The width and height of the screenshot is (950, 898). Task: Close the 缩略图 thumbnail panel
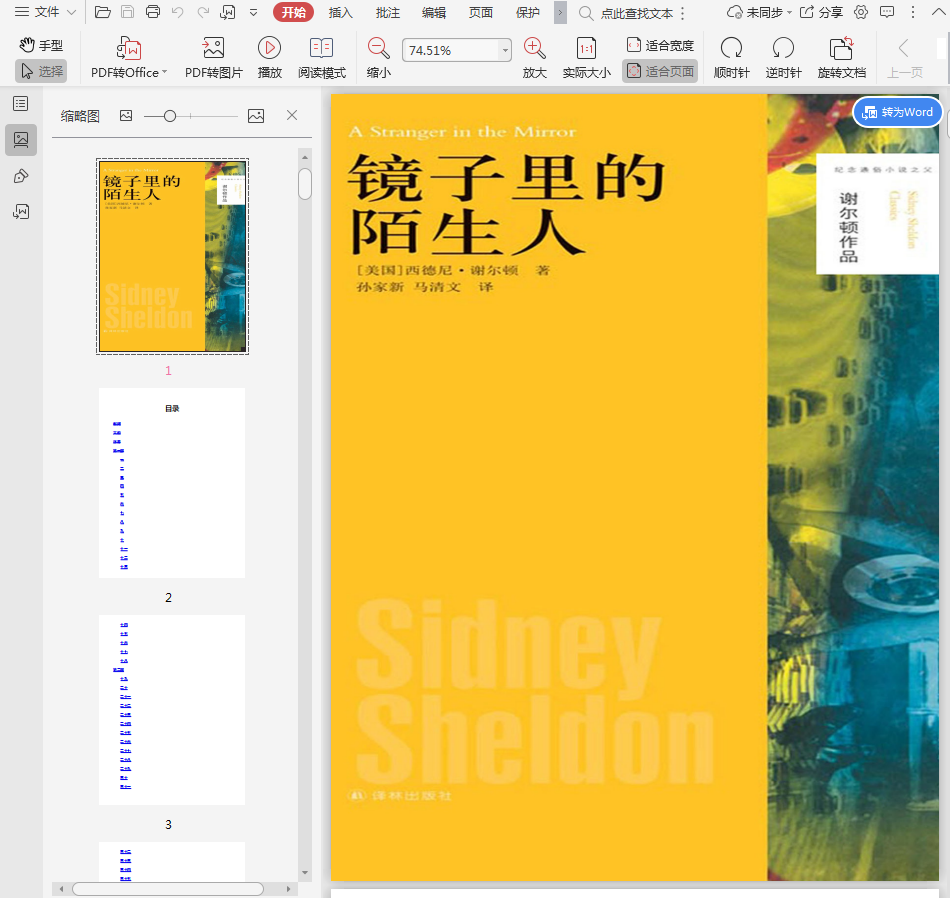coord(292,115)
